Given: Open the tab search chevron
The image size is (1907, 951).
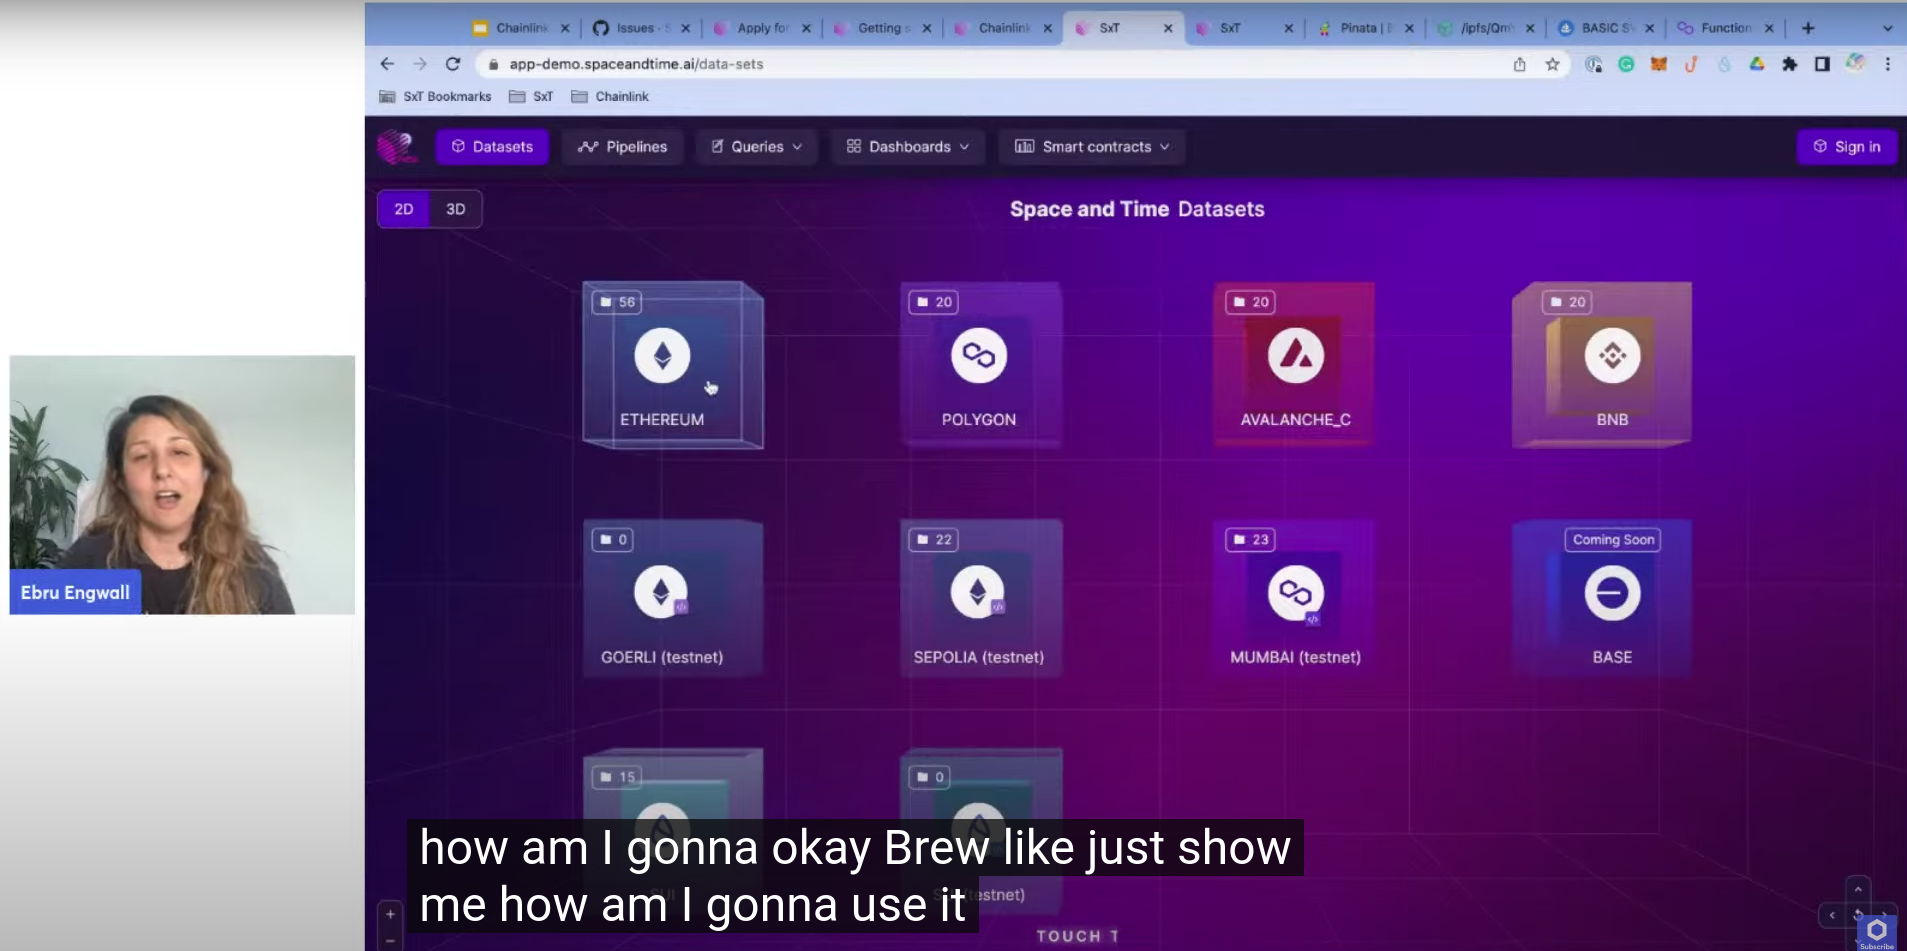Looking at the screenshot, I should pyautogui.click(x=1887, y=28).
